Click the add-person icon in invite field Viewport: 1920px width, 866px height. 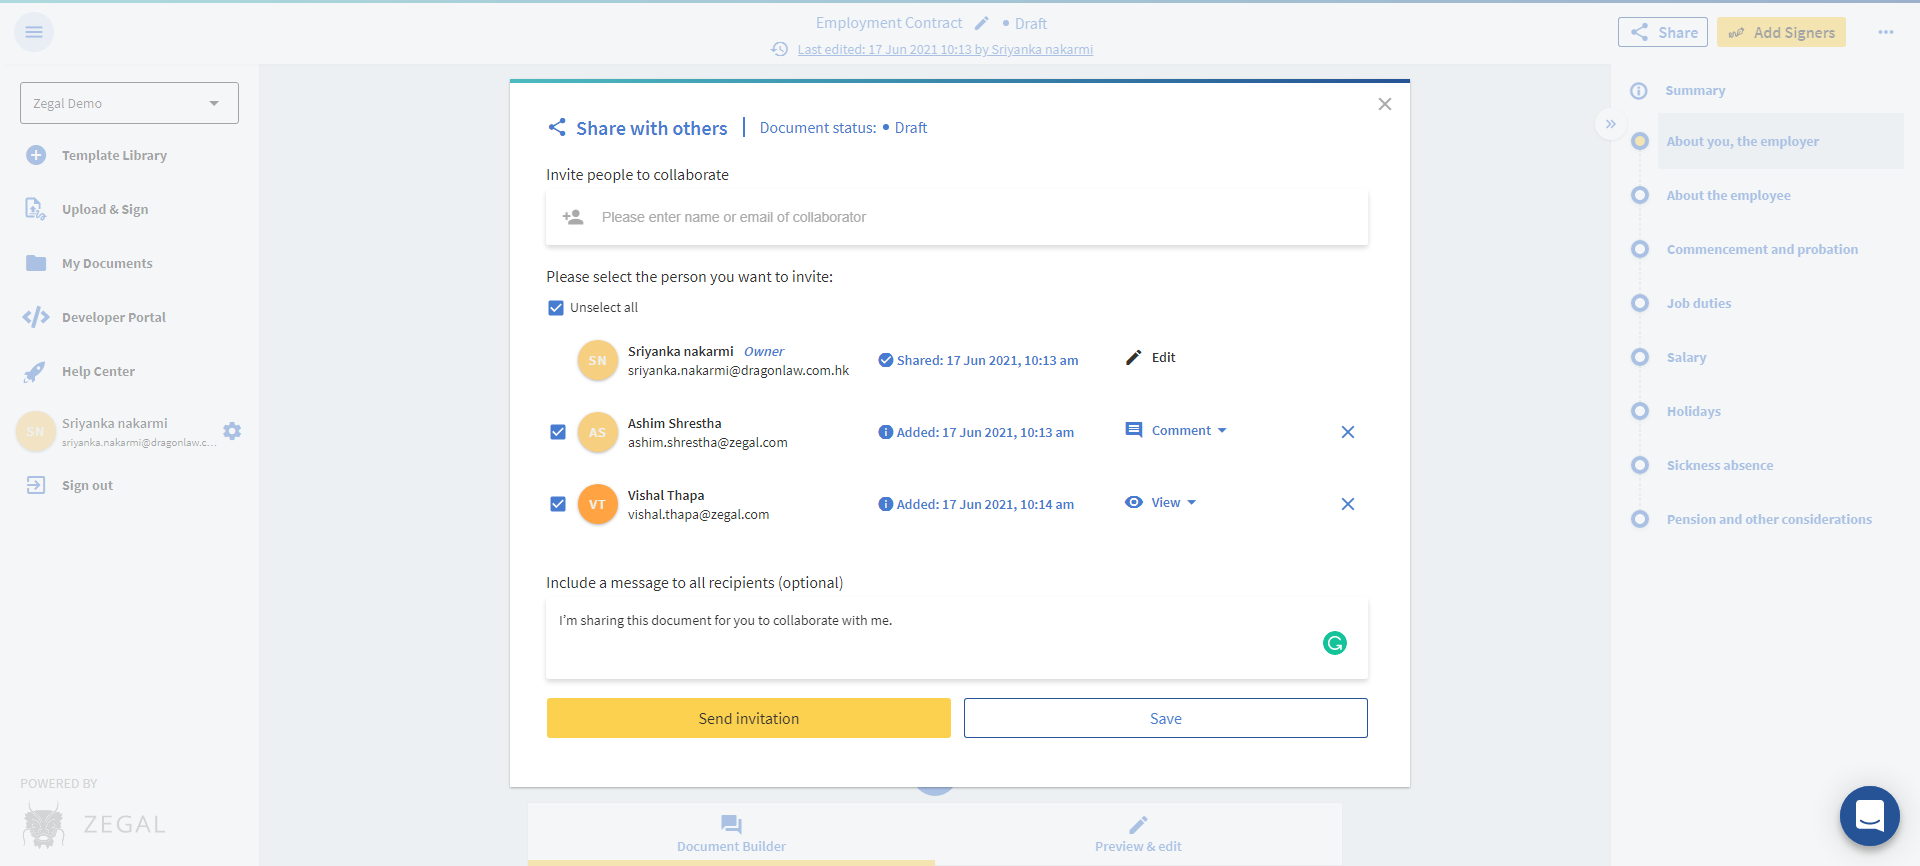tap(573, 217)
